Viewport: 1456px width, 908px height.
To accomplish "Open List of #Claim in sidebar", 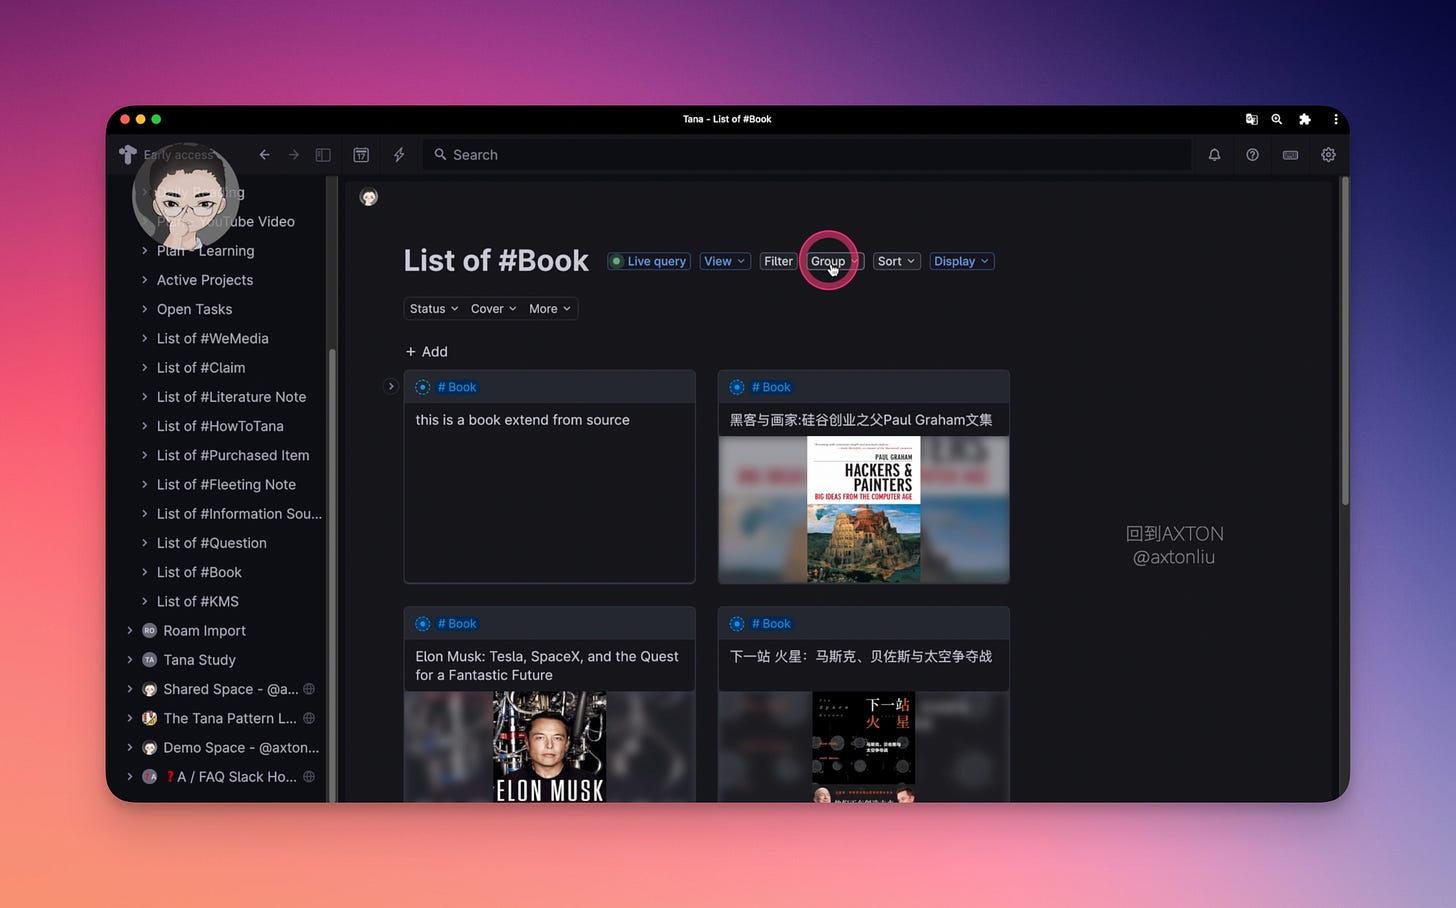I will click(x=201, y=368).
